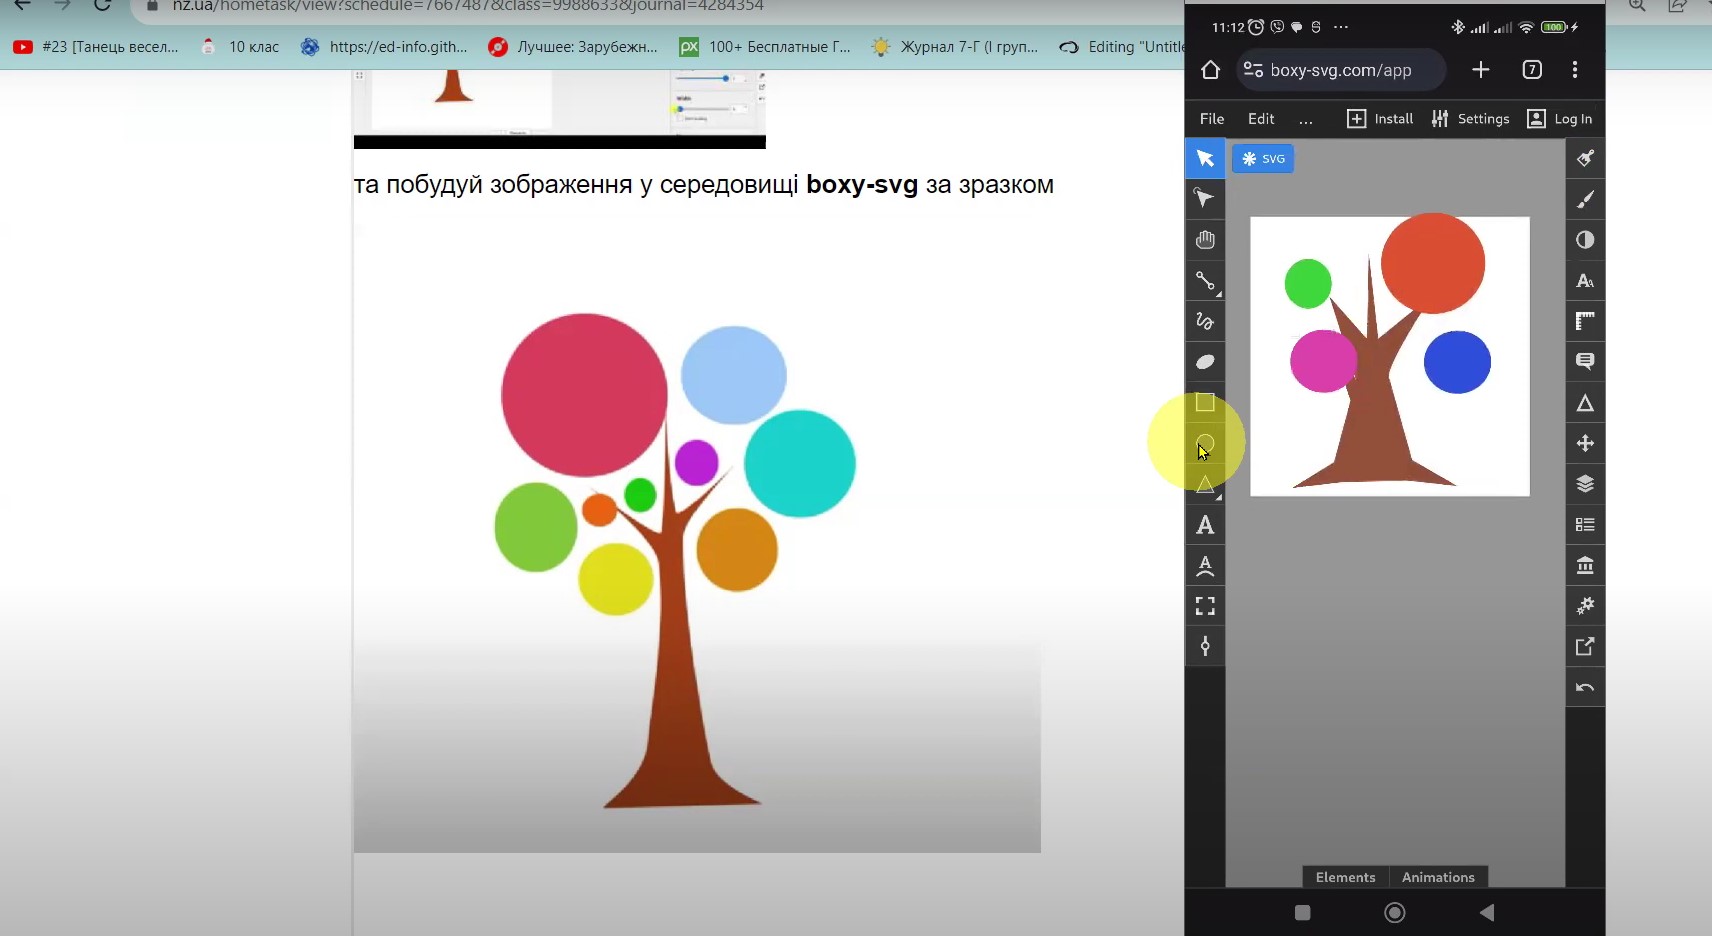The width and height of the screenshot is (1712, 936).
Task: Open the Fill paint bucket panel
Action: (x=1585, y=159)
